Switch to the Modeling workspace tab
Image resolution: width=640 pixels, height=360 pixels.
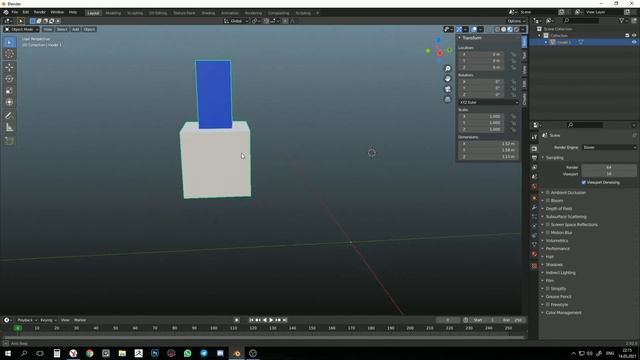tap(113, 13)
